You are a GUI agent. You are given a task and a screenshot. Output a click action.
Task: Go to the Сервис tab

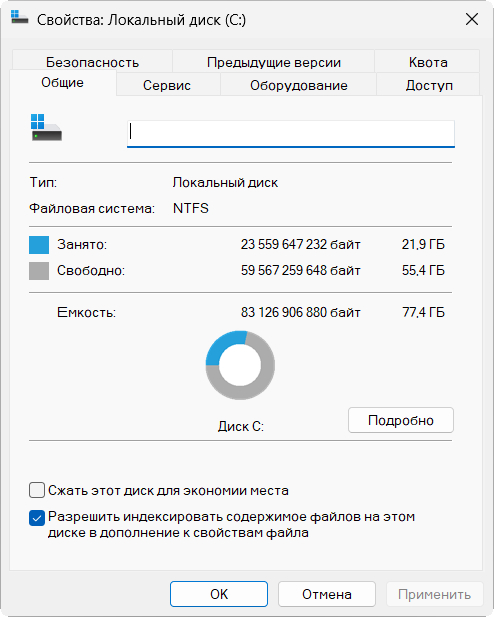click(x=167, y=85)
